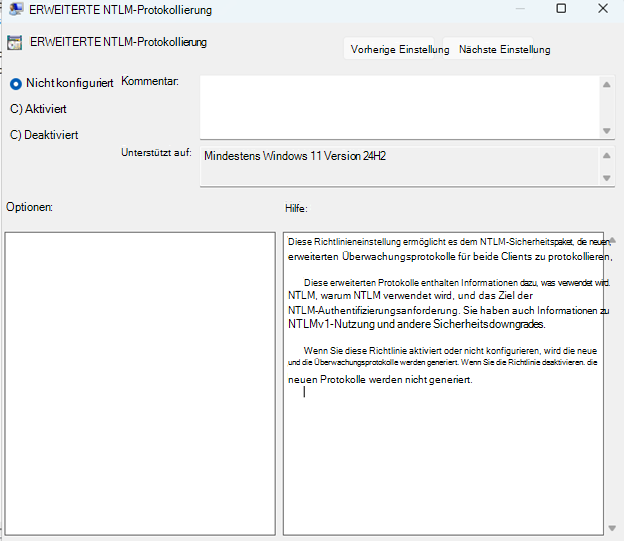The image size is (624, 541).
Task: Click the policy setting icon beside the heading
Action: 15,43
